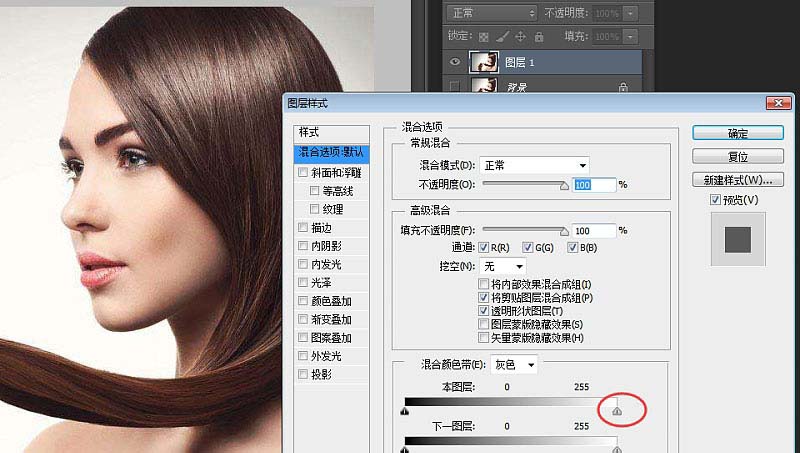Toggle 将剪贴图层混合成组(P) checkbox
This screenshot has width=800, height=453.
[x=484, y=297]
